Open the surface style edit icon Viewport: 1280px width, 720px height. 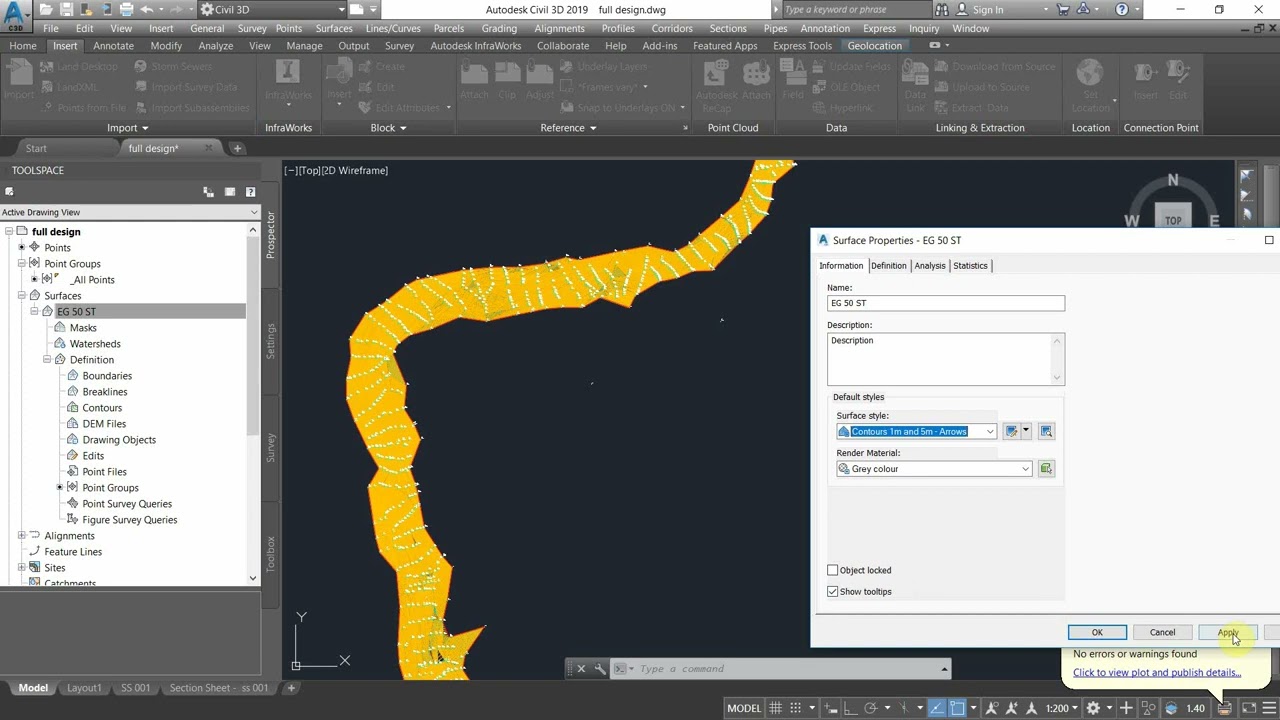(1011, 431)
